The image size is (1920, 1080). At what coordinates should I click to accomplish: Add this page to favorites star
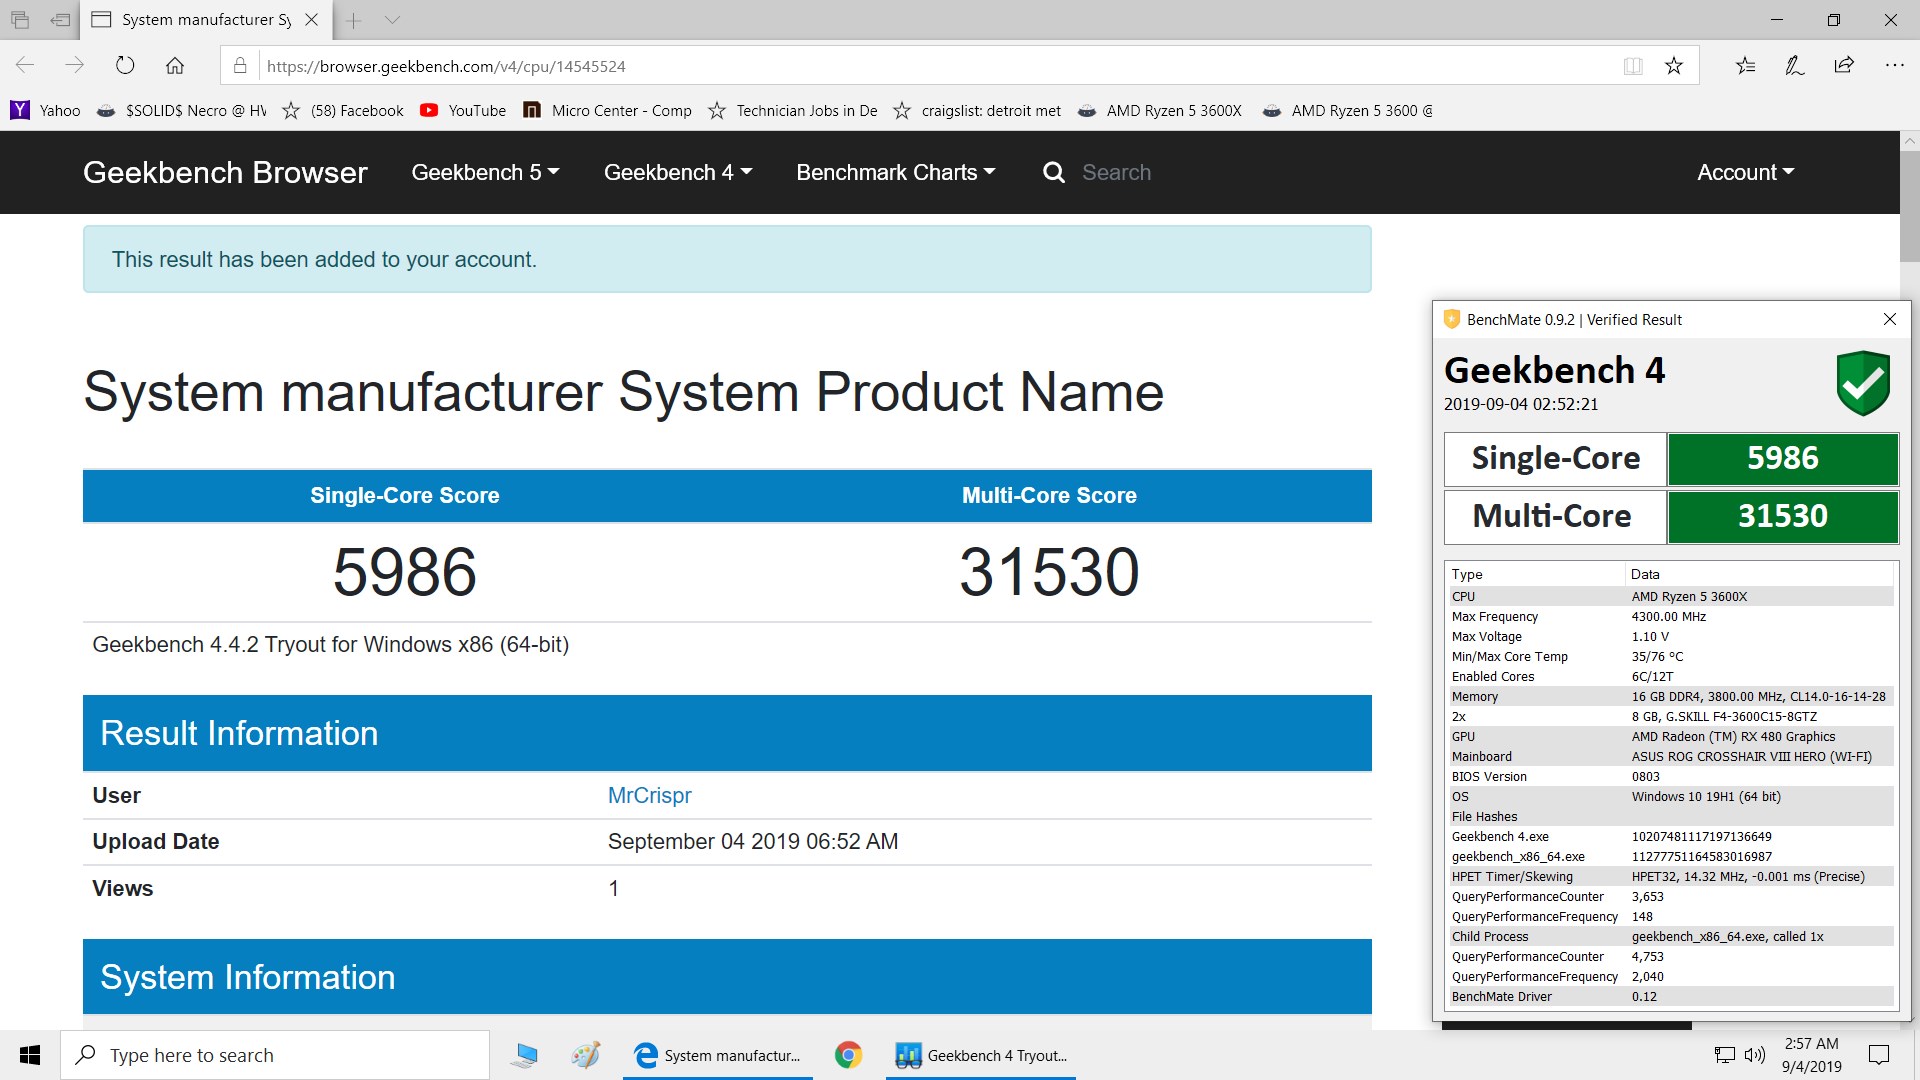click(x=1674, y=66)
